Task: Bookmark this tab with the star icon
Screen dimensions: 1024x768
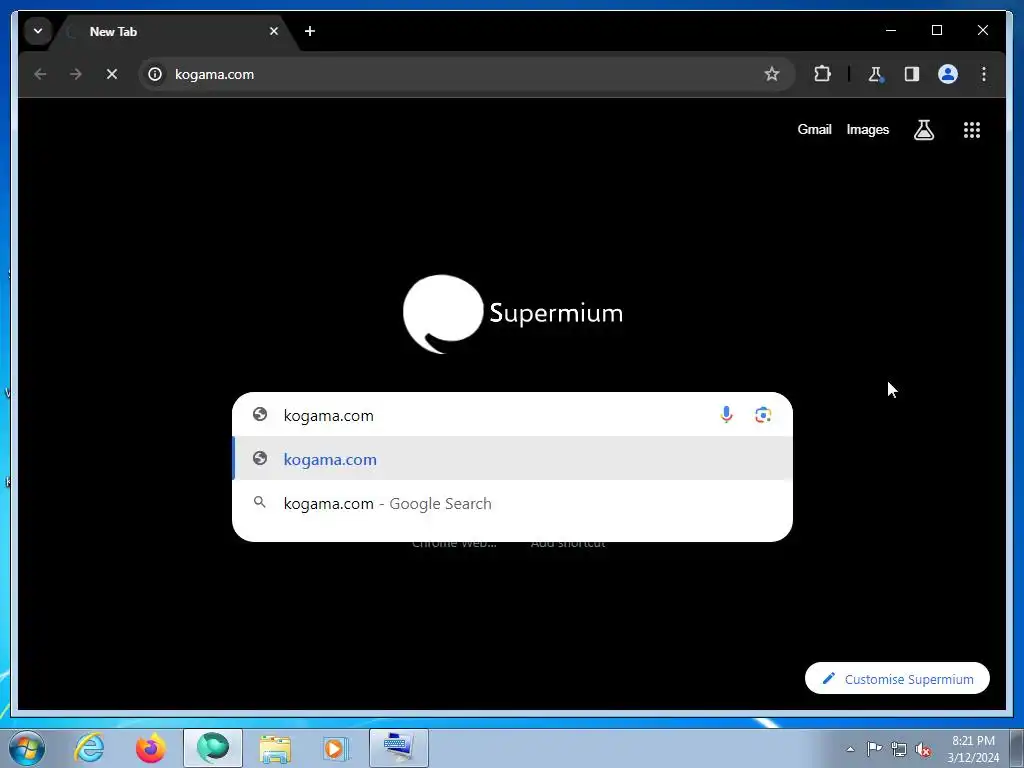Action: point(772,74)
